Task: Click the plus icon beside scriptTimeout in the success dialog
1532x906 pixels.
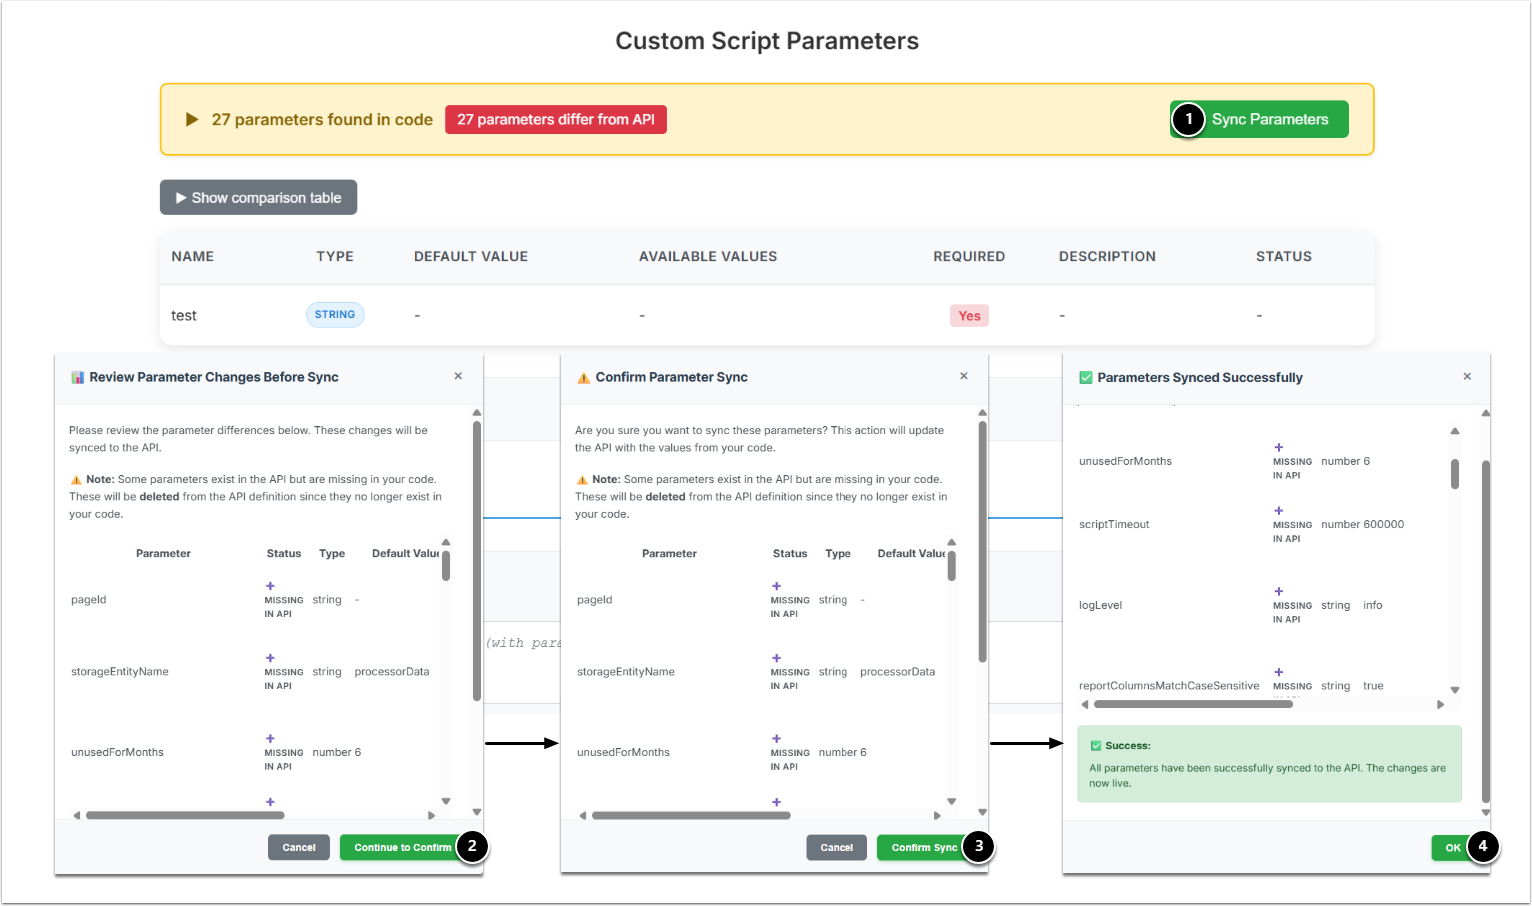Action: pyautogui.click(x=1278, y=510)
